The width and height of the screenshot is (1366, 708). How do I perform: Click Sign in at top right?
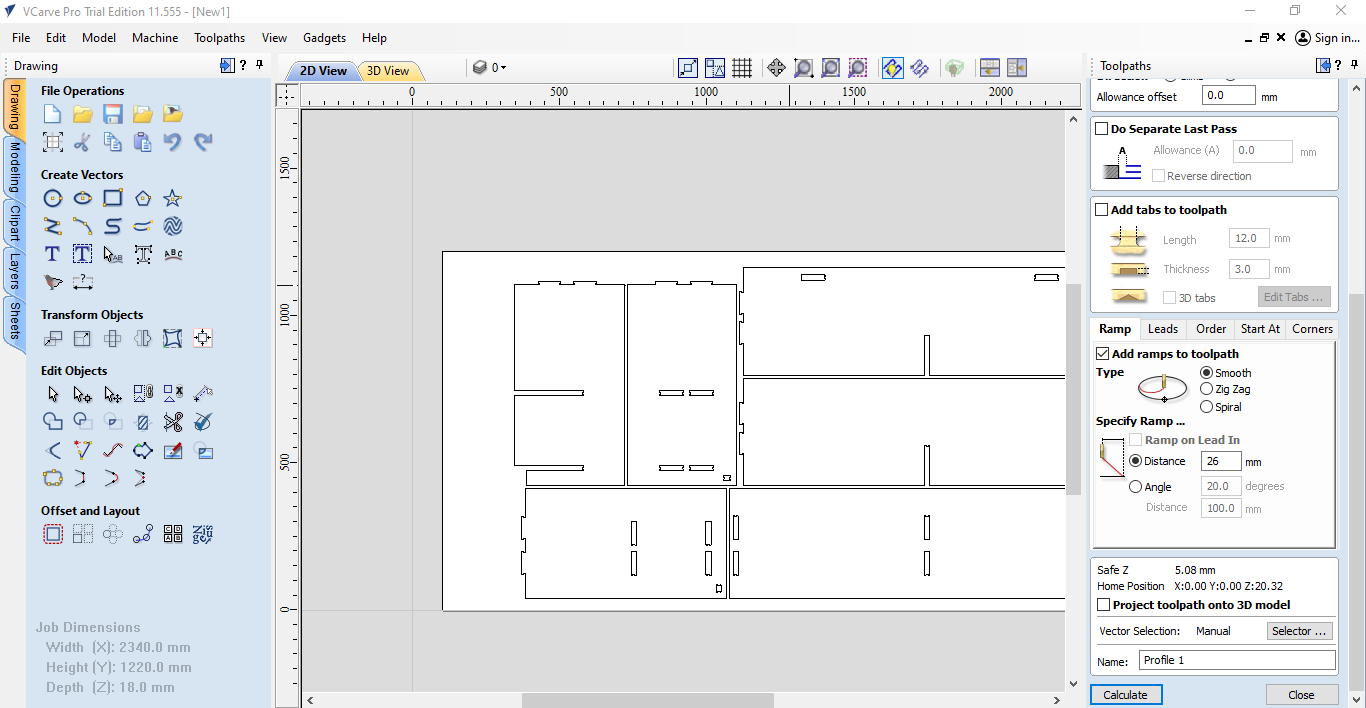[x=1328, y=38]
